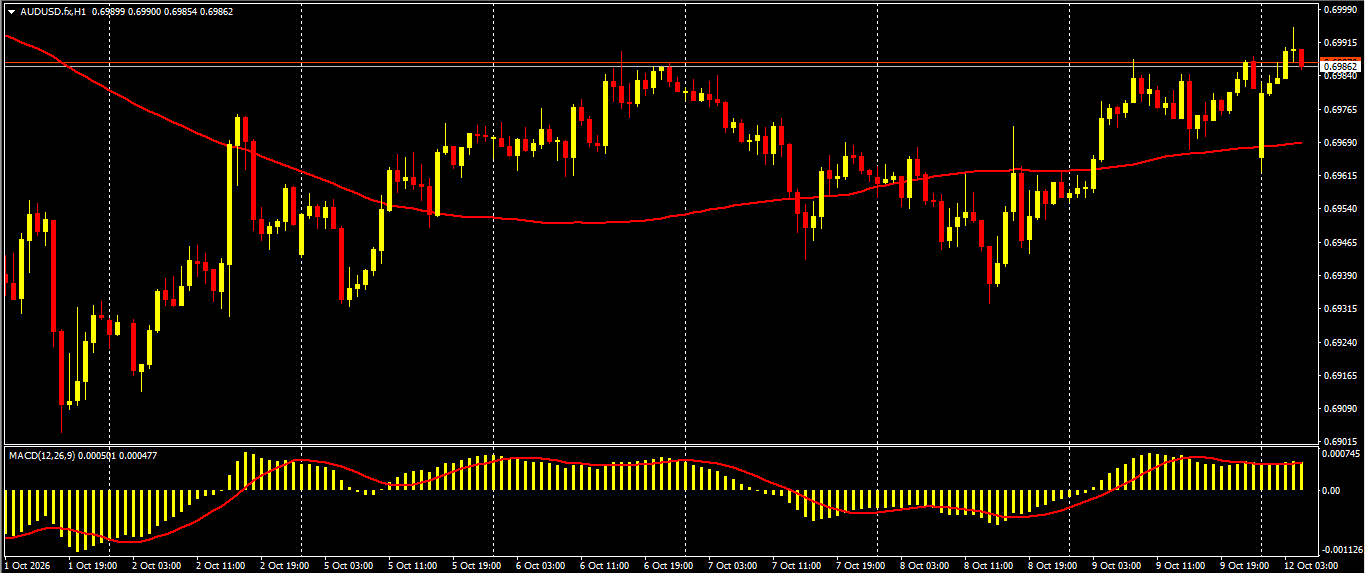Click the 7 Oct 19:00 time label
Screen dimensions: 1365x573
860,565
